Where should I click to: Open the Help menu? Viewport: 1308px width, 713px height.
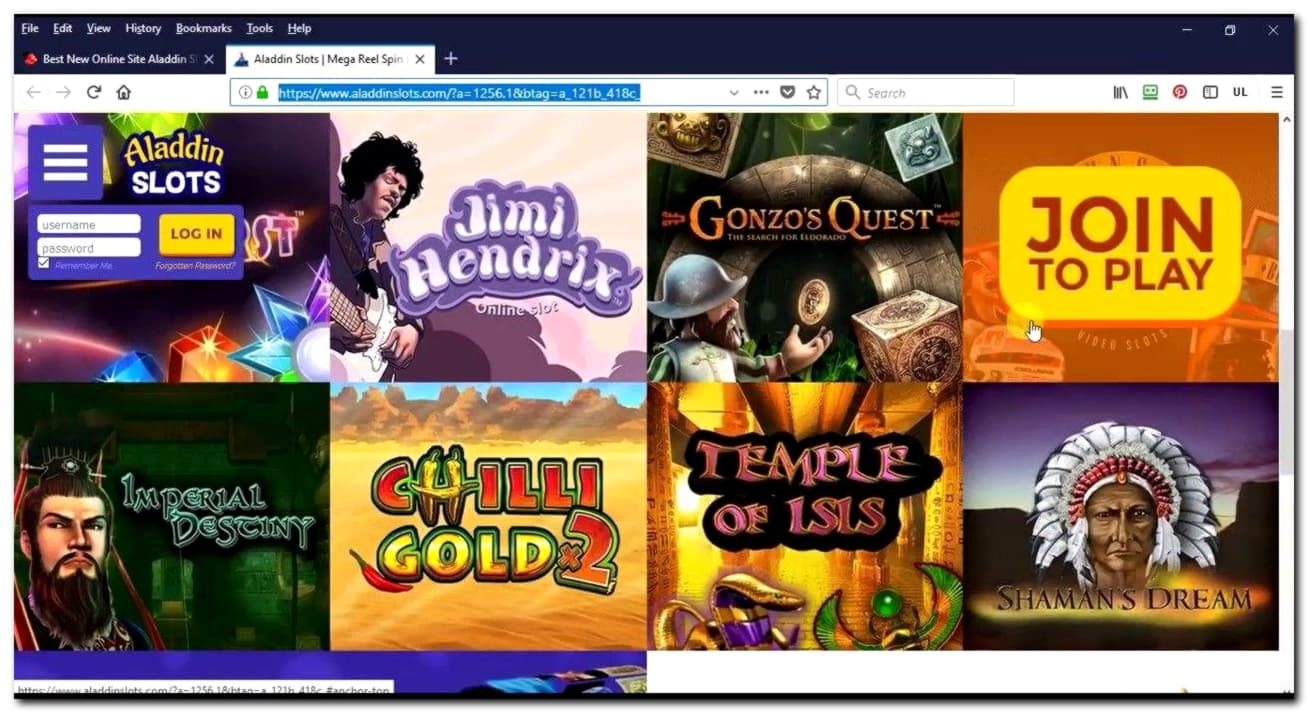(x=299, y=28)
